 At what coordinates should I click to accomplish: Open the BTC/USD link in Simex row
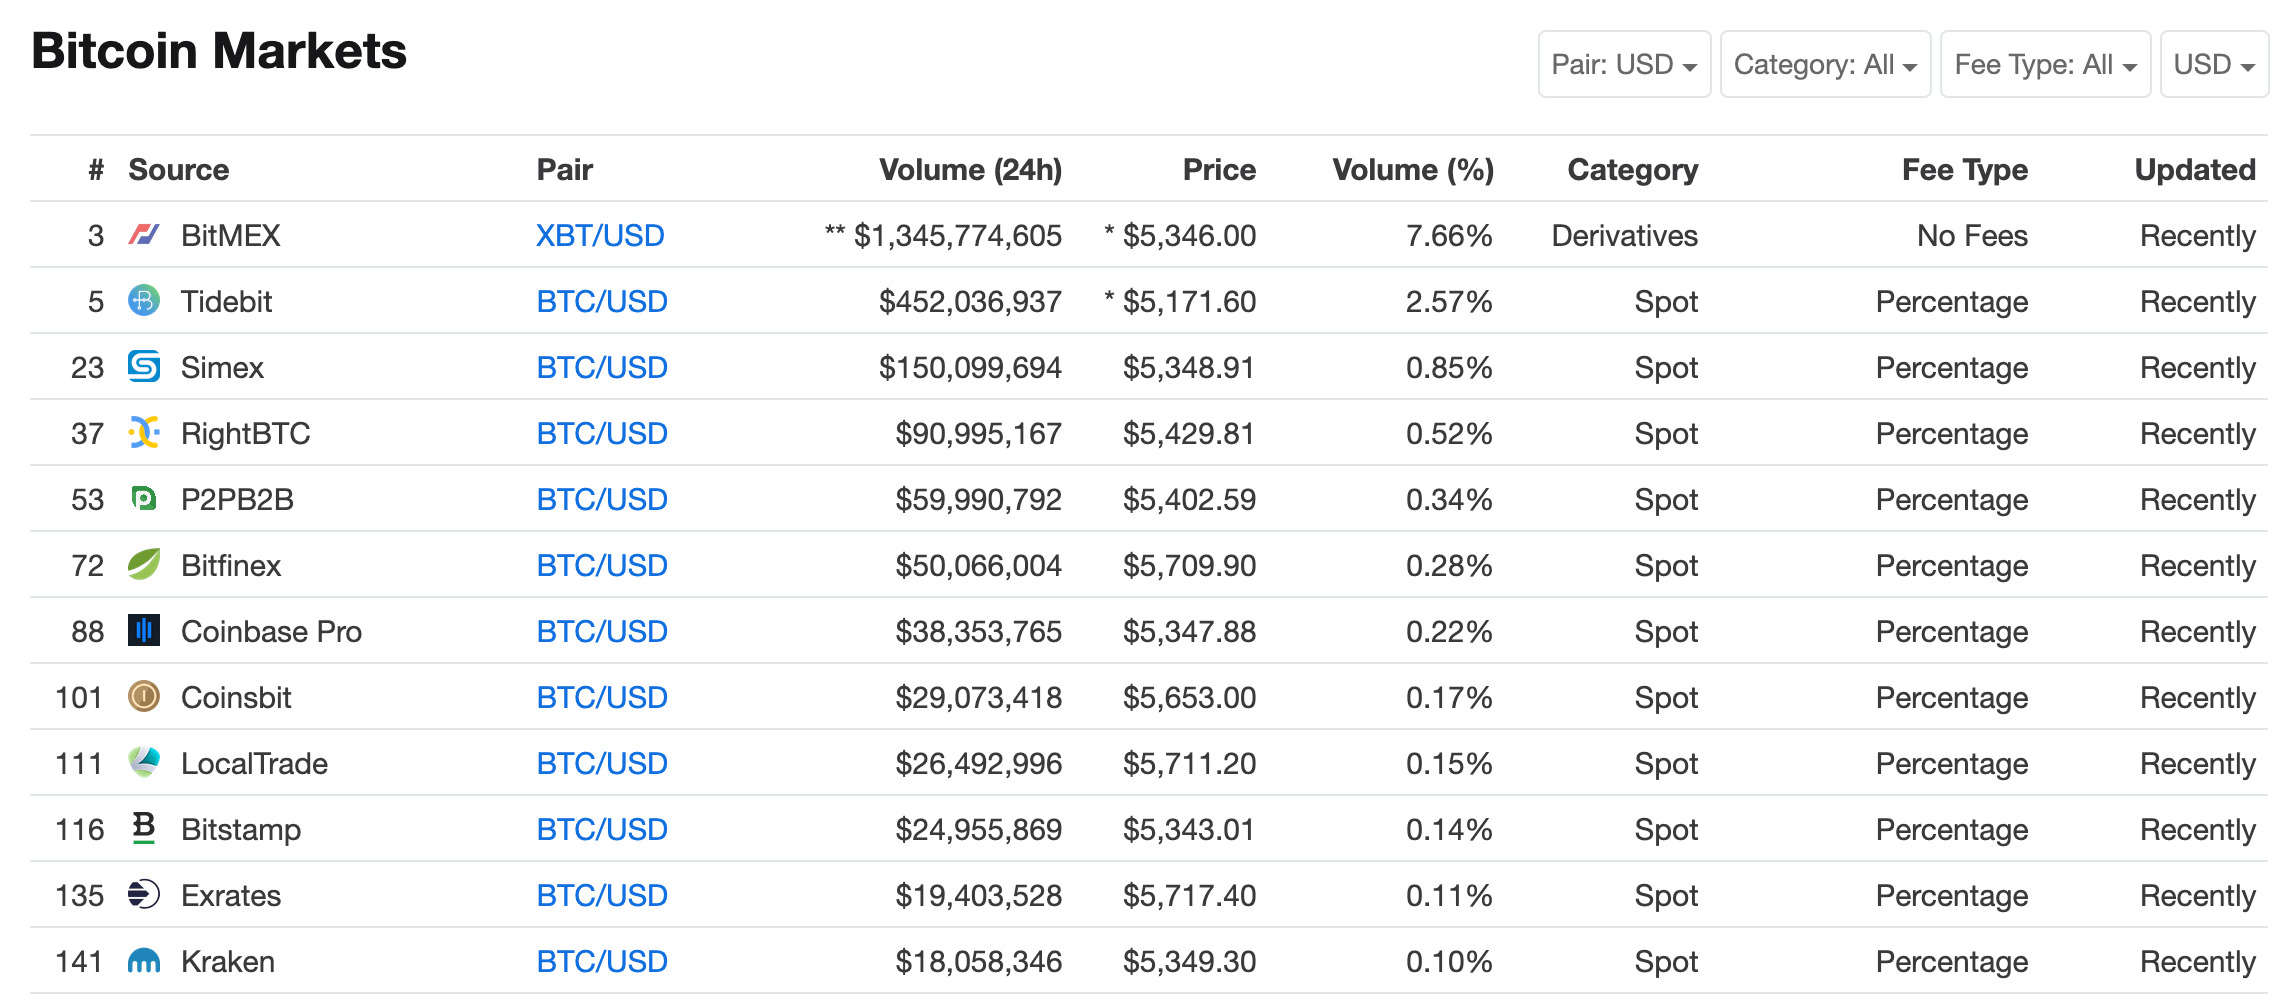coord(602,367)
